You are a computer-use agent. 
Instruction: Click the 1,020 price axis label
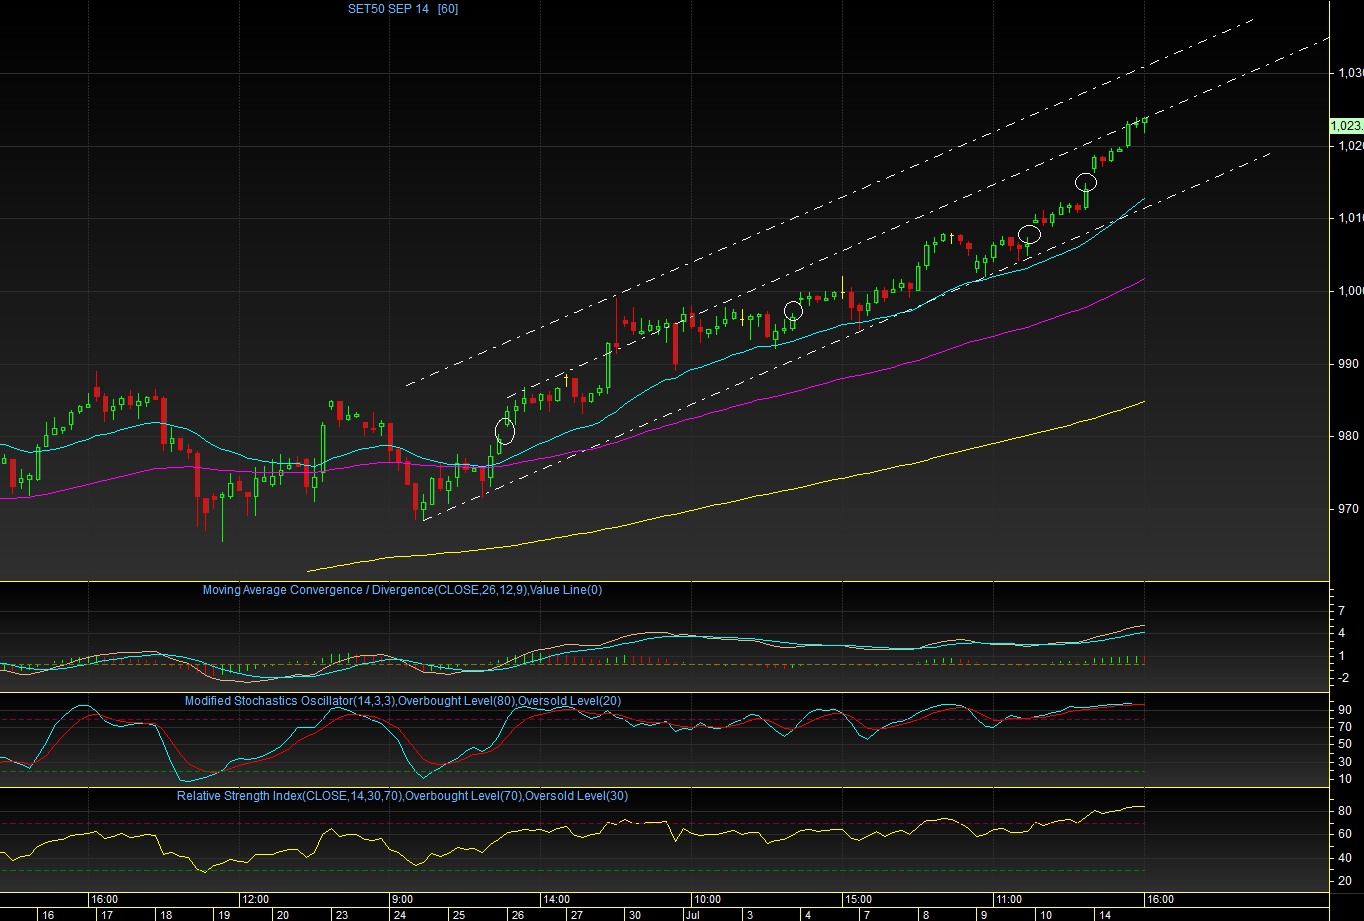coord(1350,146)
